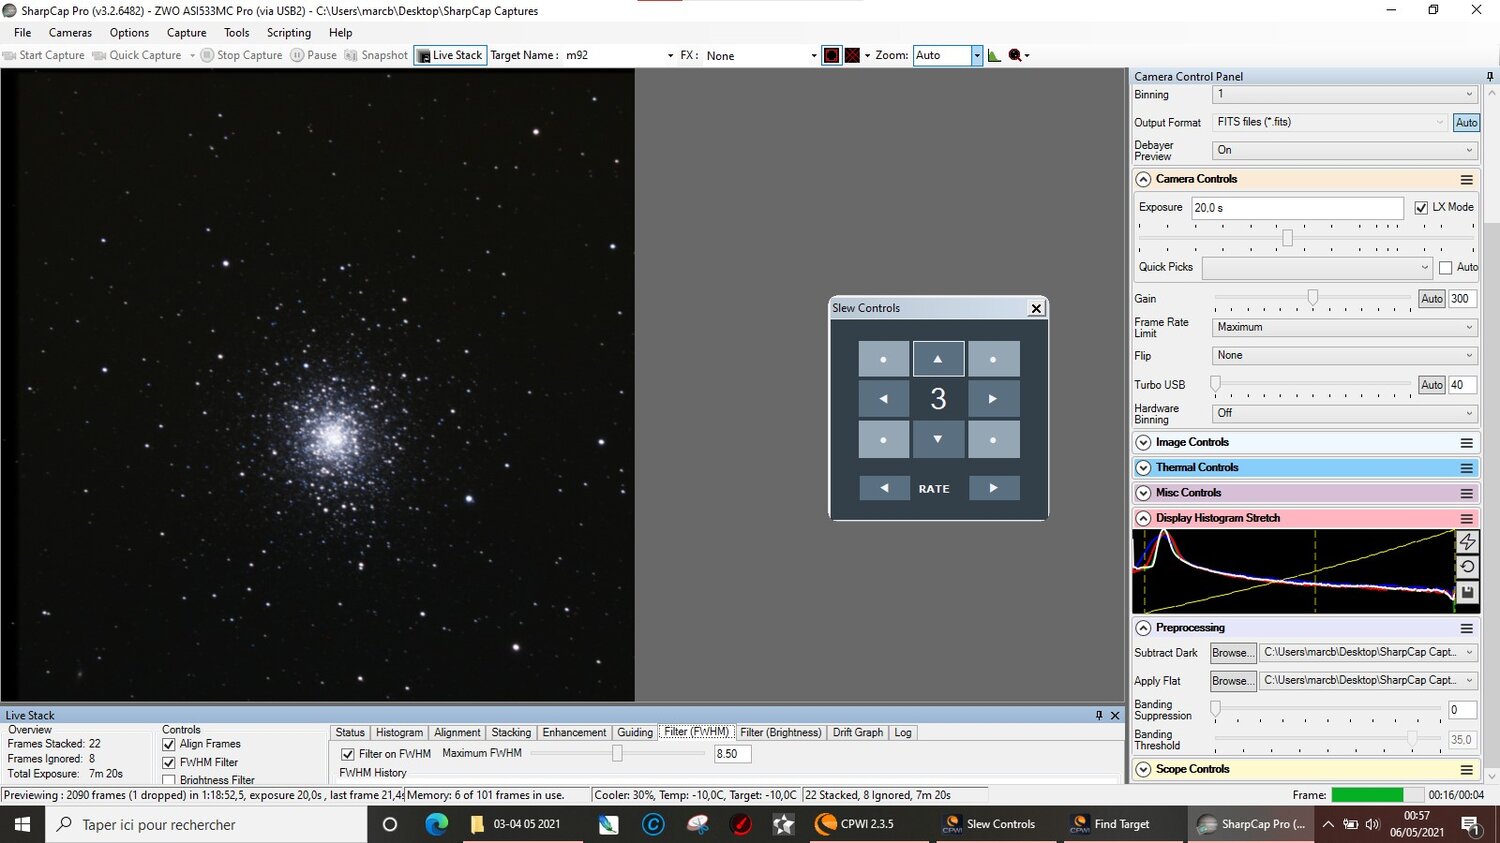1500x843 pixels.
Task: Slew the telescope down with the arrow
Action: point(938,439)
